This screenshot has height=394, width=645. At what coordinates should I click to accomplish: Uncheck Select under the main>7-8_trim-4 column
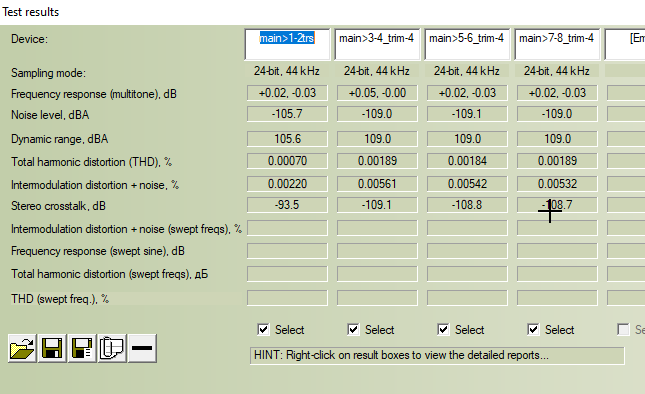[x=533, y=329]
